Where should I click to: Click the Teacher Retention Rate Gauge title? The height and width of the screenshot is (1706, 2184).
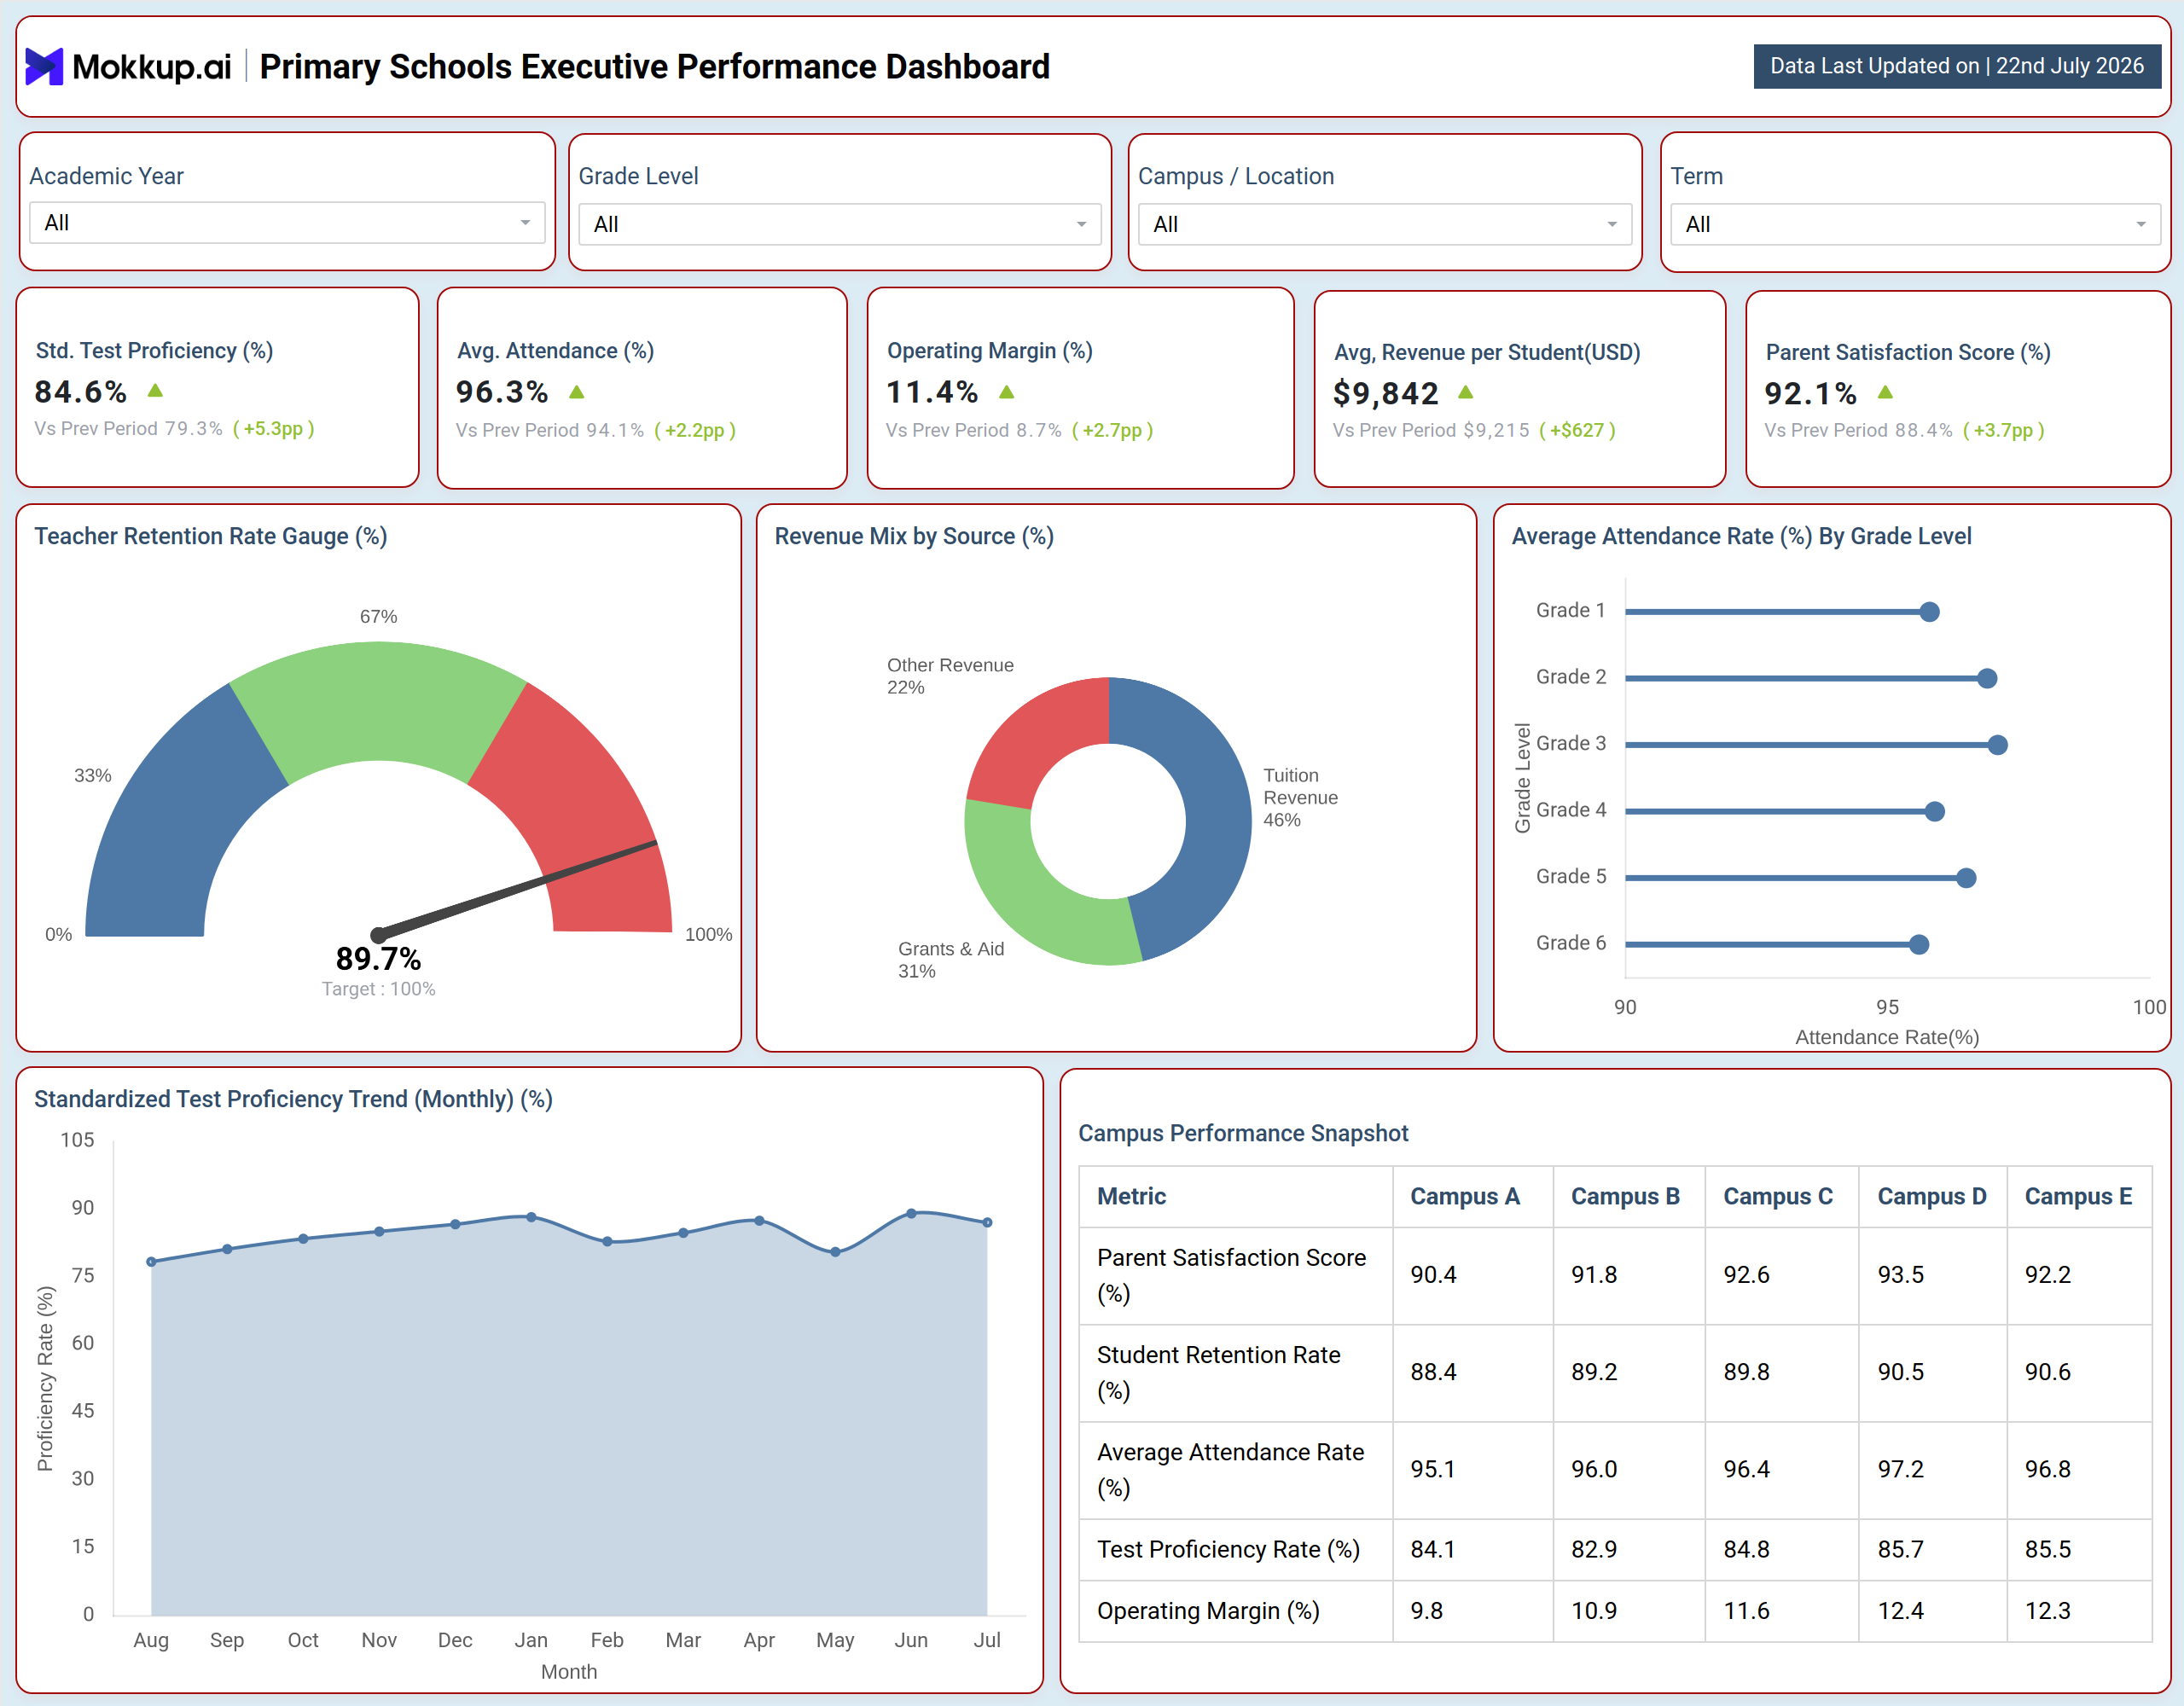(x=211, y=536)
